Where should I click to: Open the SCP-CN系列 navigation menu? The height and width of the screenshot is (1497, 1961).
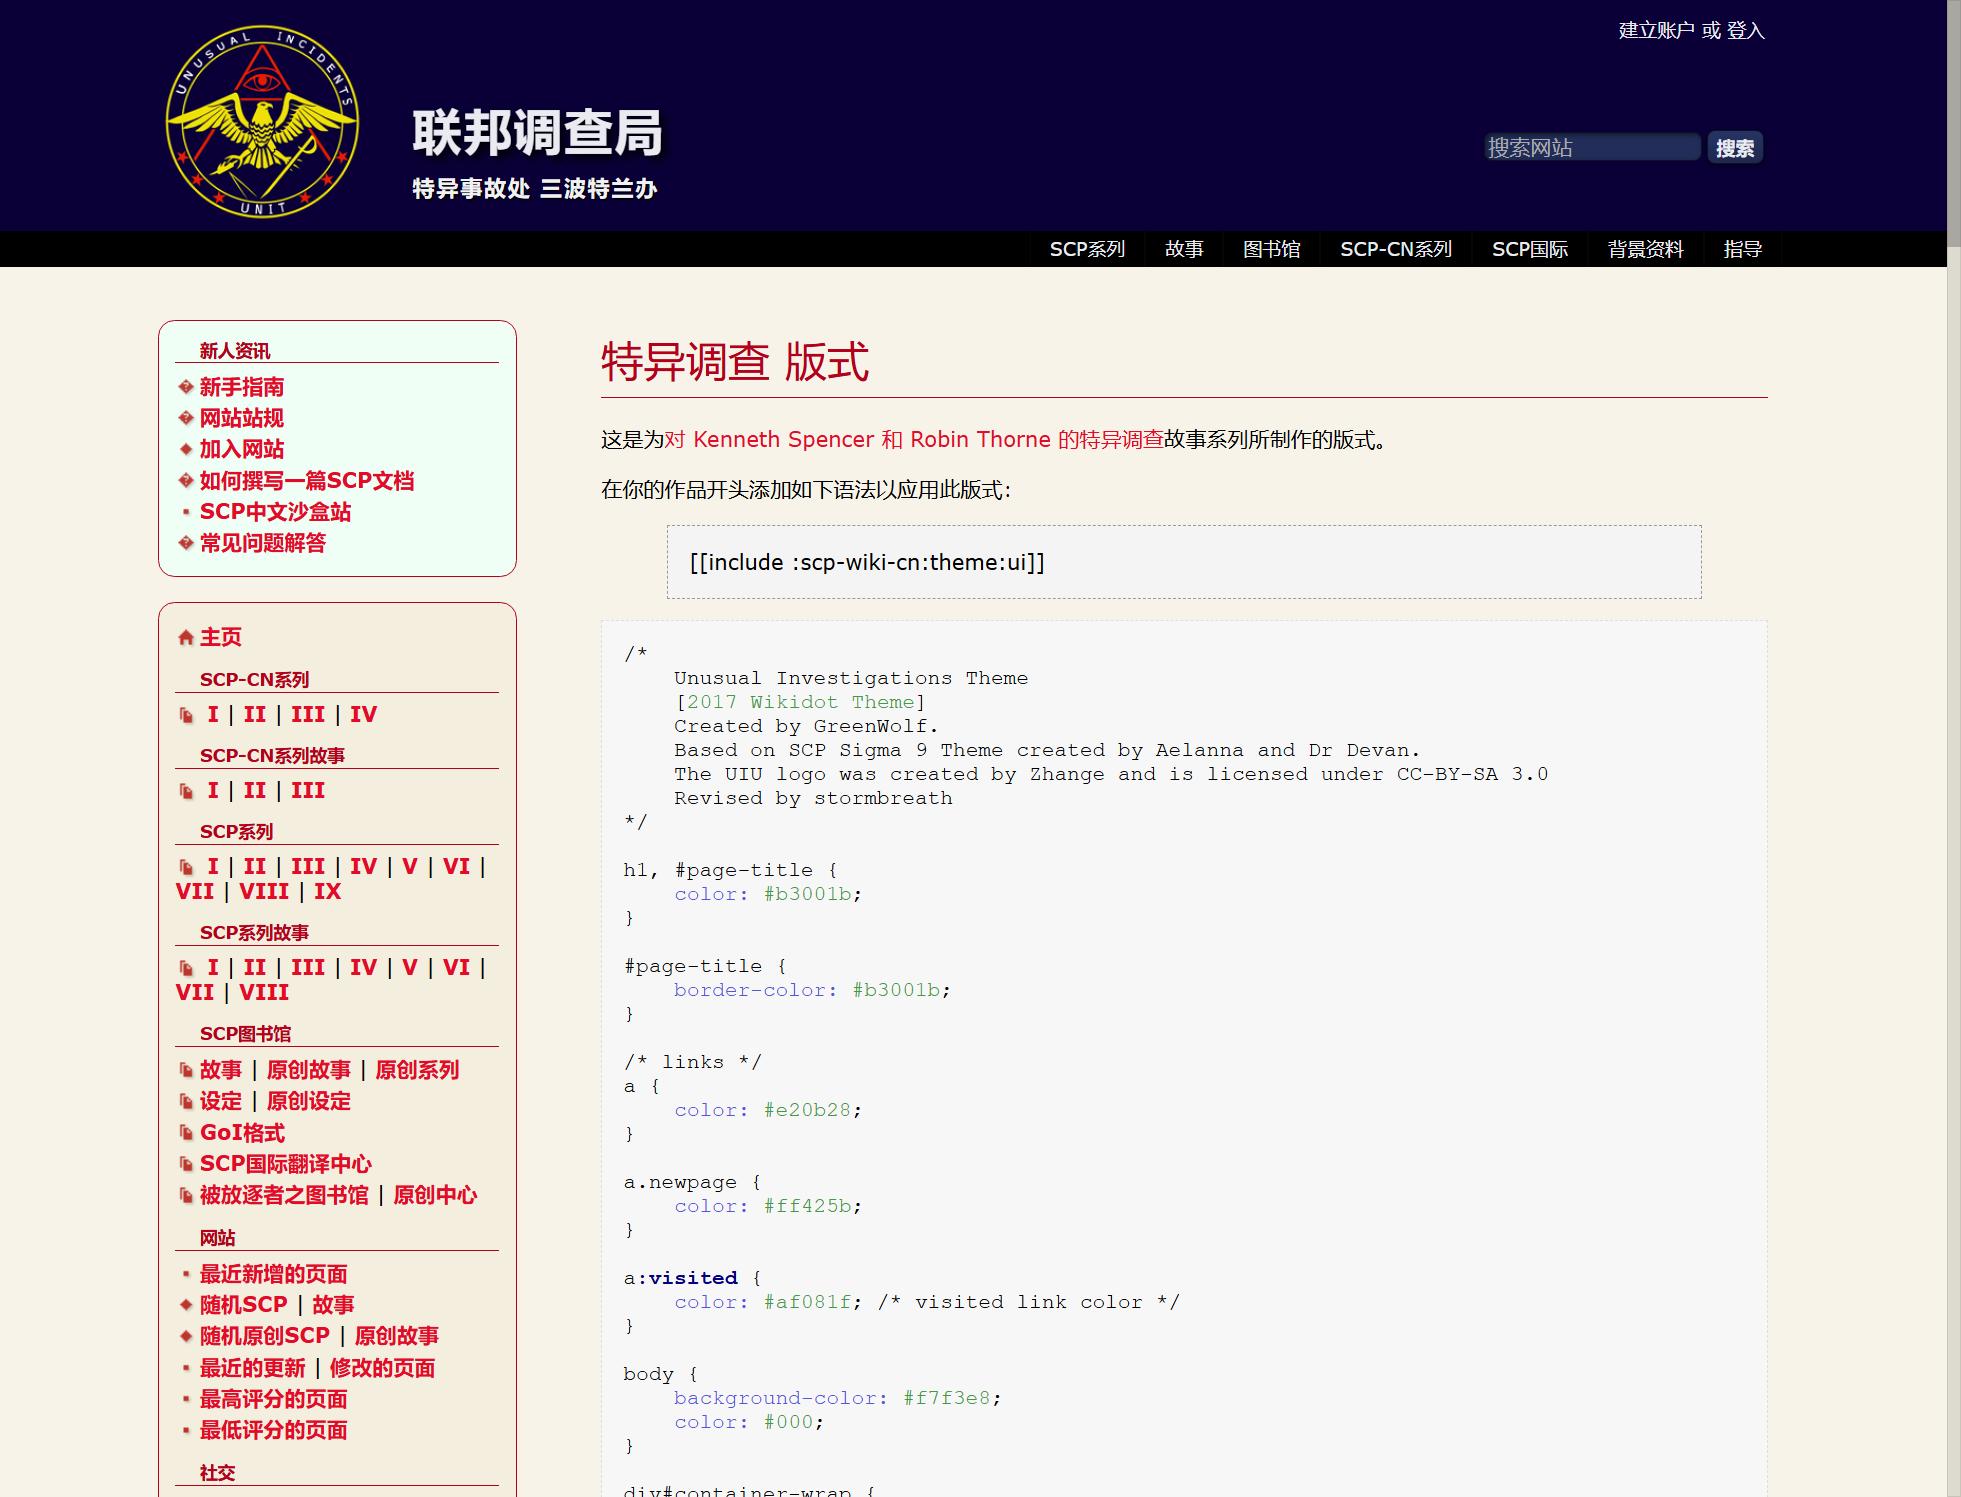click(x=1395, y=249)
